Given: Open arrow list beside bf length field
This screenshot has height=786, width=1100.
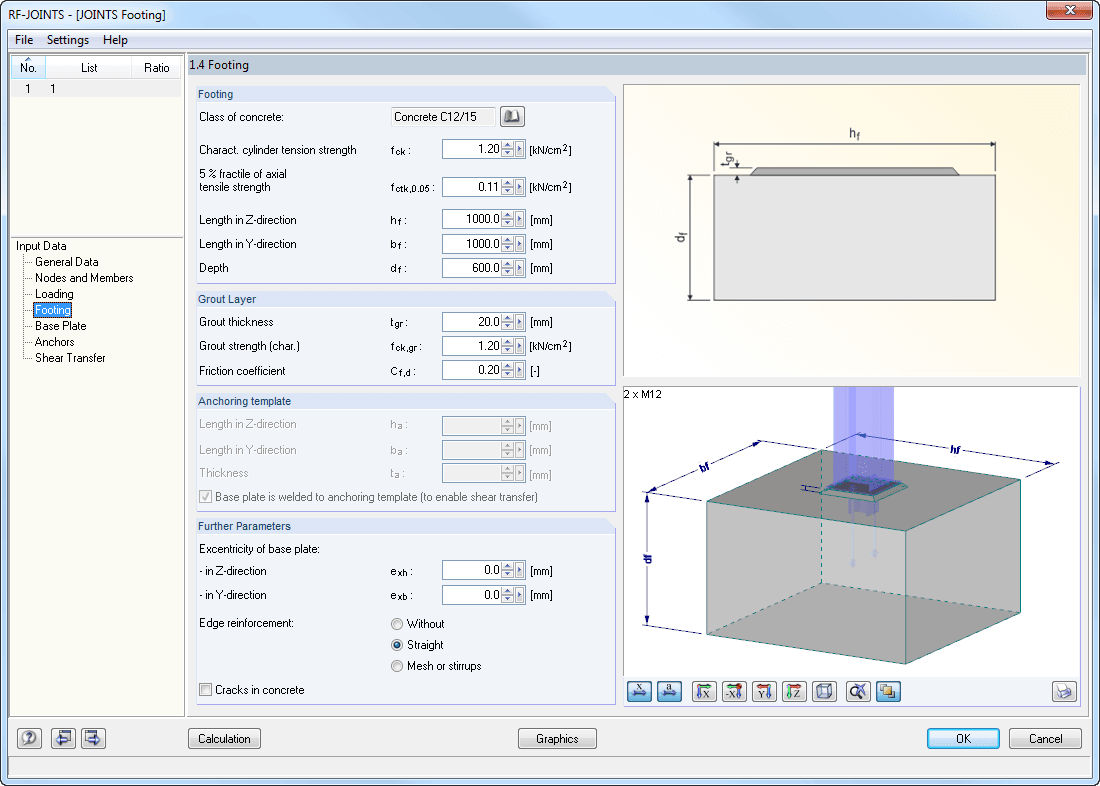Looking at the screenshot, I should coord(520,244).
